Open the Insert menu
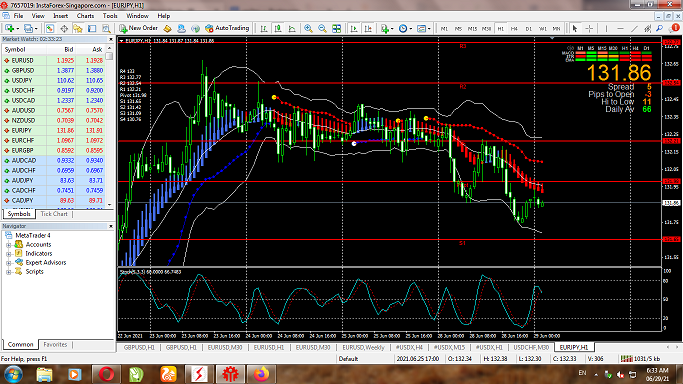The height and width of the screenshot is (384, 683). coord(61,16)
